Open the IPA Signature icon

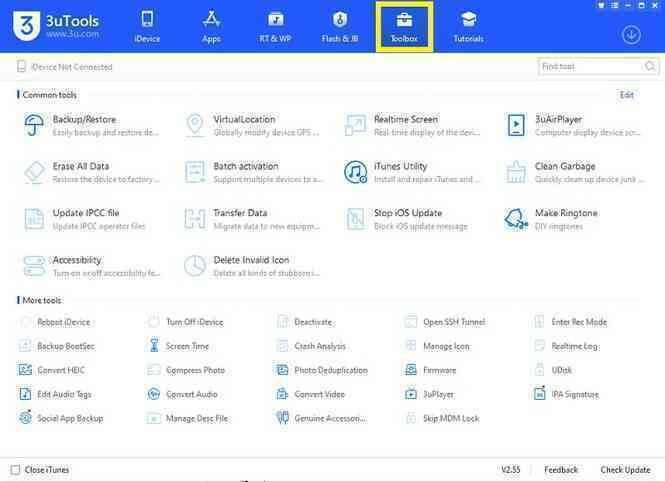point(539,393)
